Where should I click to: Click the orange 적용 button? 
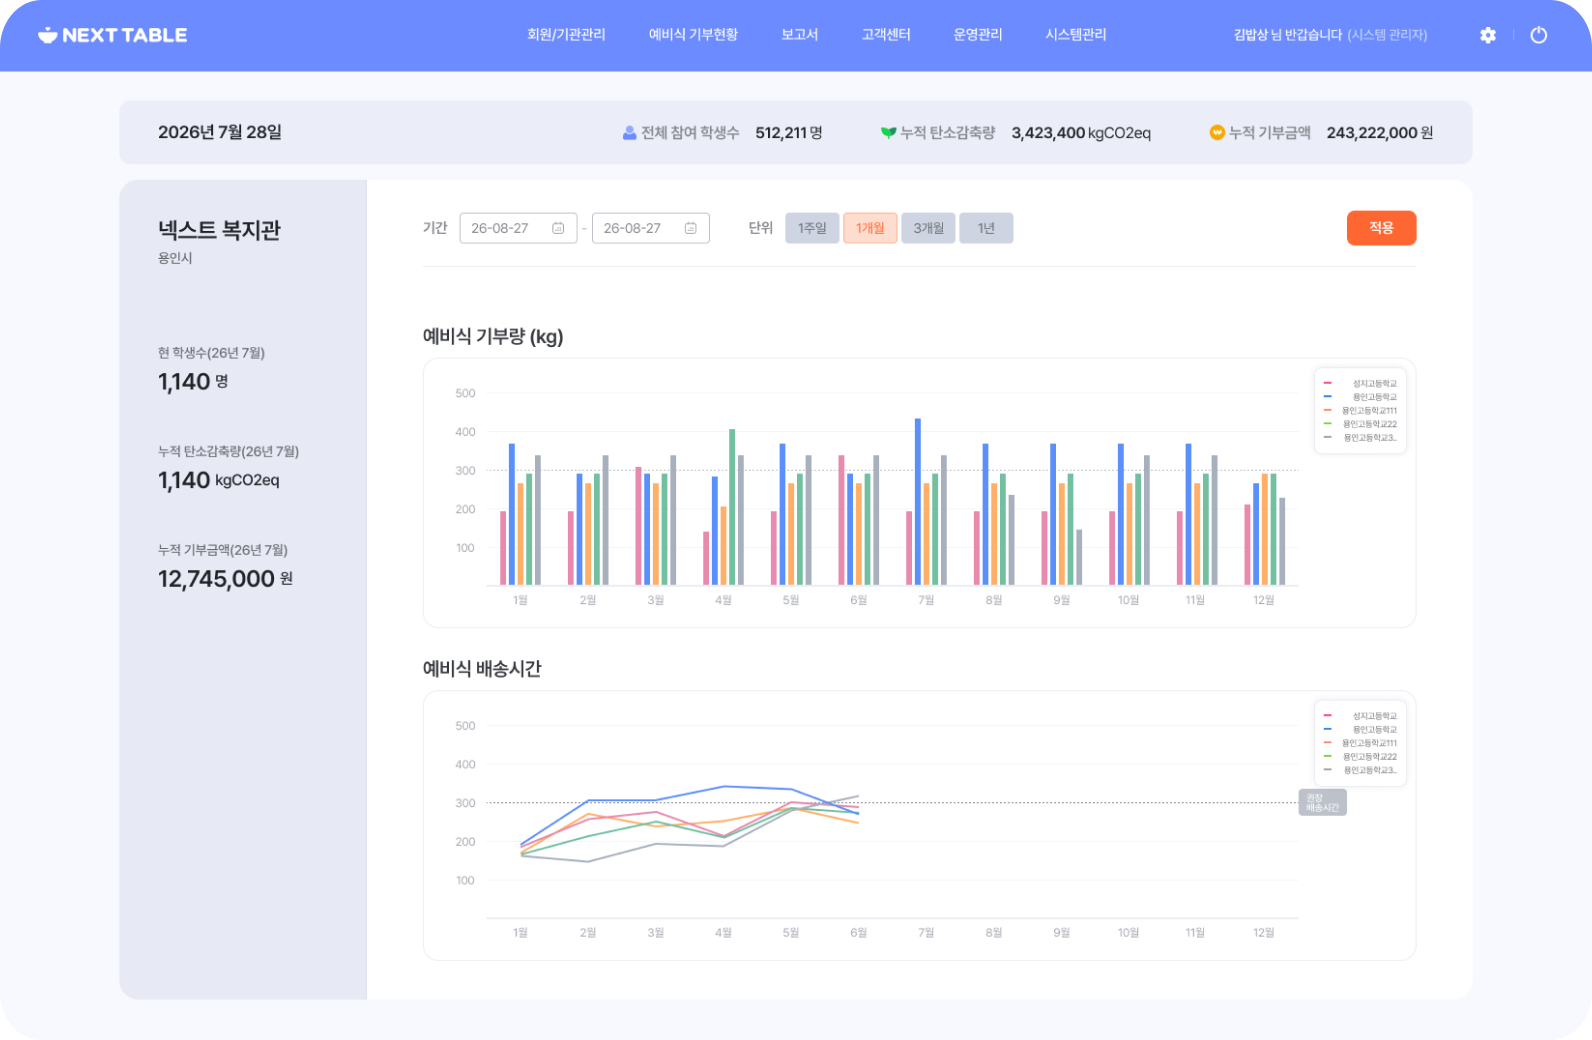tap(1381, 228)
